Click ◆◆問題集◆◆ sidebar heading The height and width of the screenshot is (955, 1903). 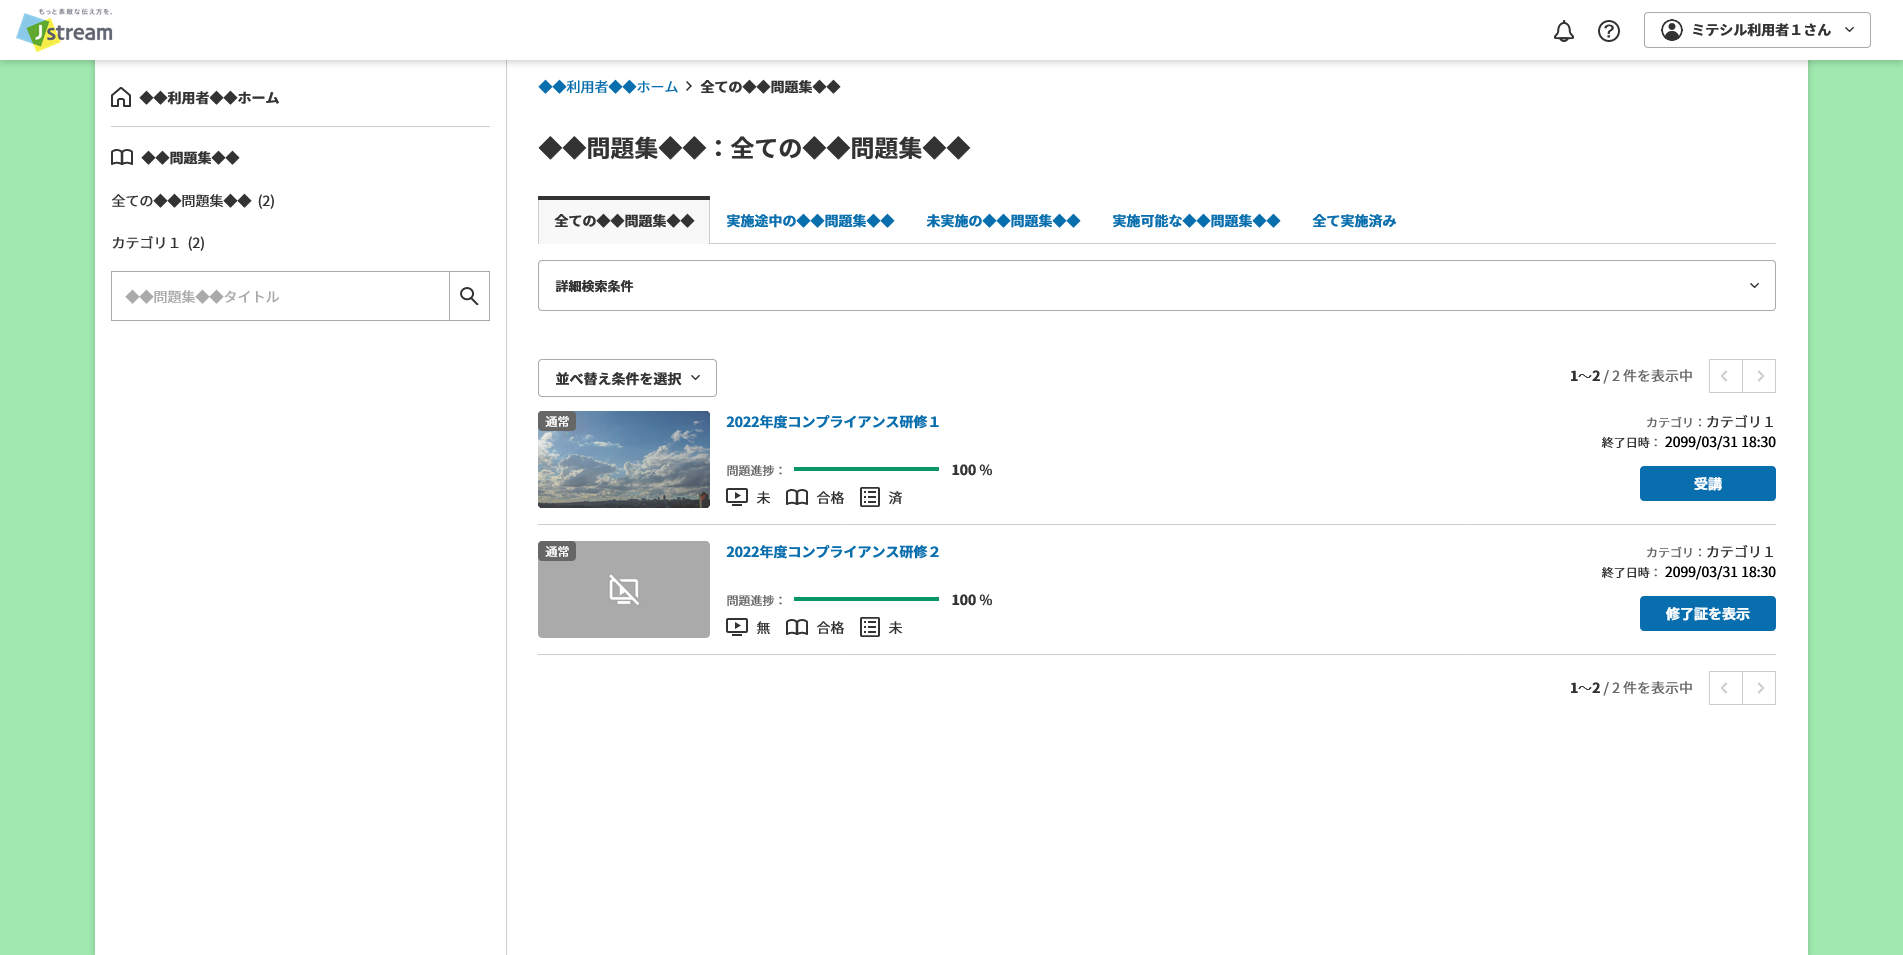(x=191, y=158)
